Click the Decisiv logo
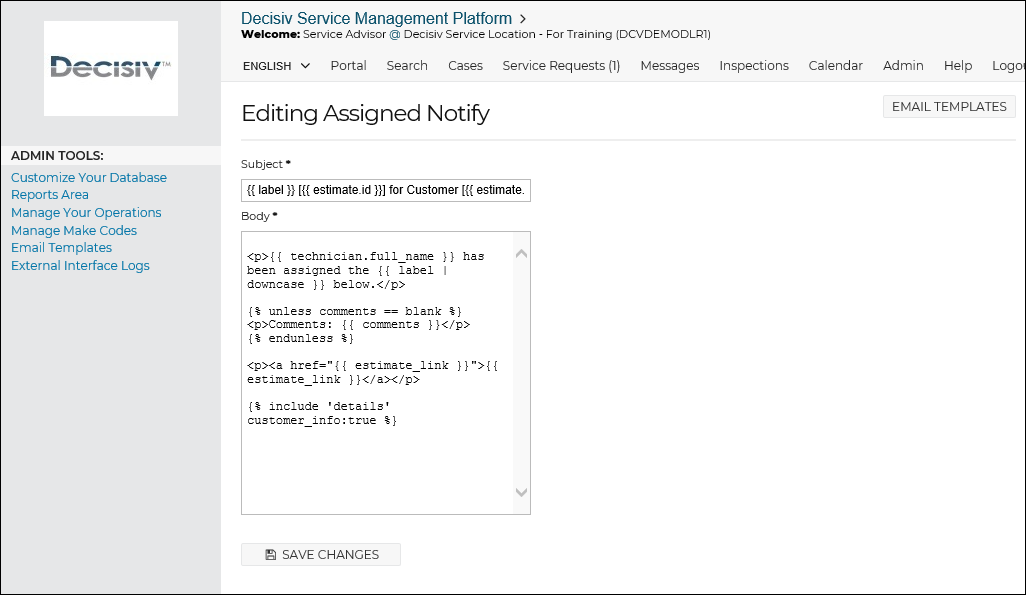The height and width of the screenshot is (595, 1026). [x=111, y=68]
